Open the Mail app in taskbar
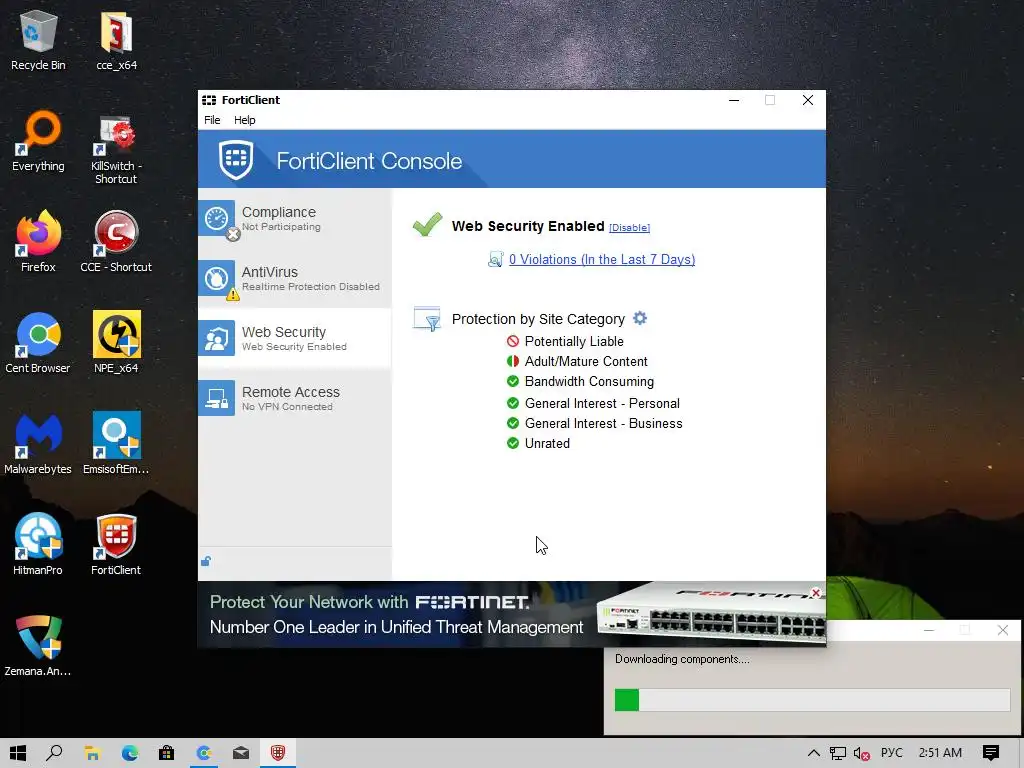This screenshot has height=768, width=1024. click(241, 753)
